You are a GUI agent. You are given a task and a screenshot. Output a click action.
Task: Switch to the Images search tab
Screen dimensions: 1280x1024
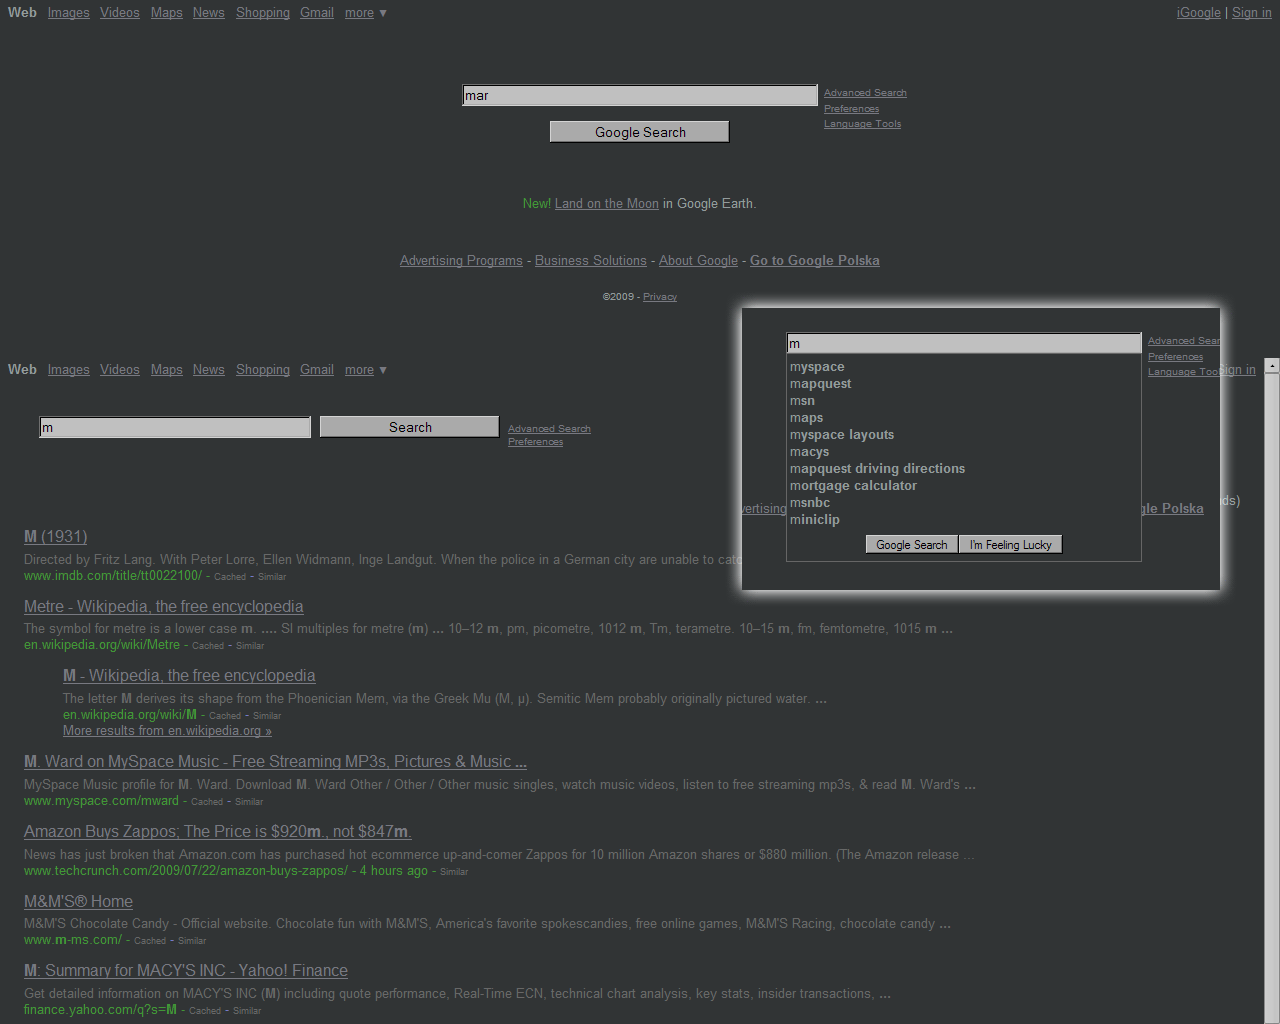(68, 12)
